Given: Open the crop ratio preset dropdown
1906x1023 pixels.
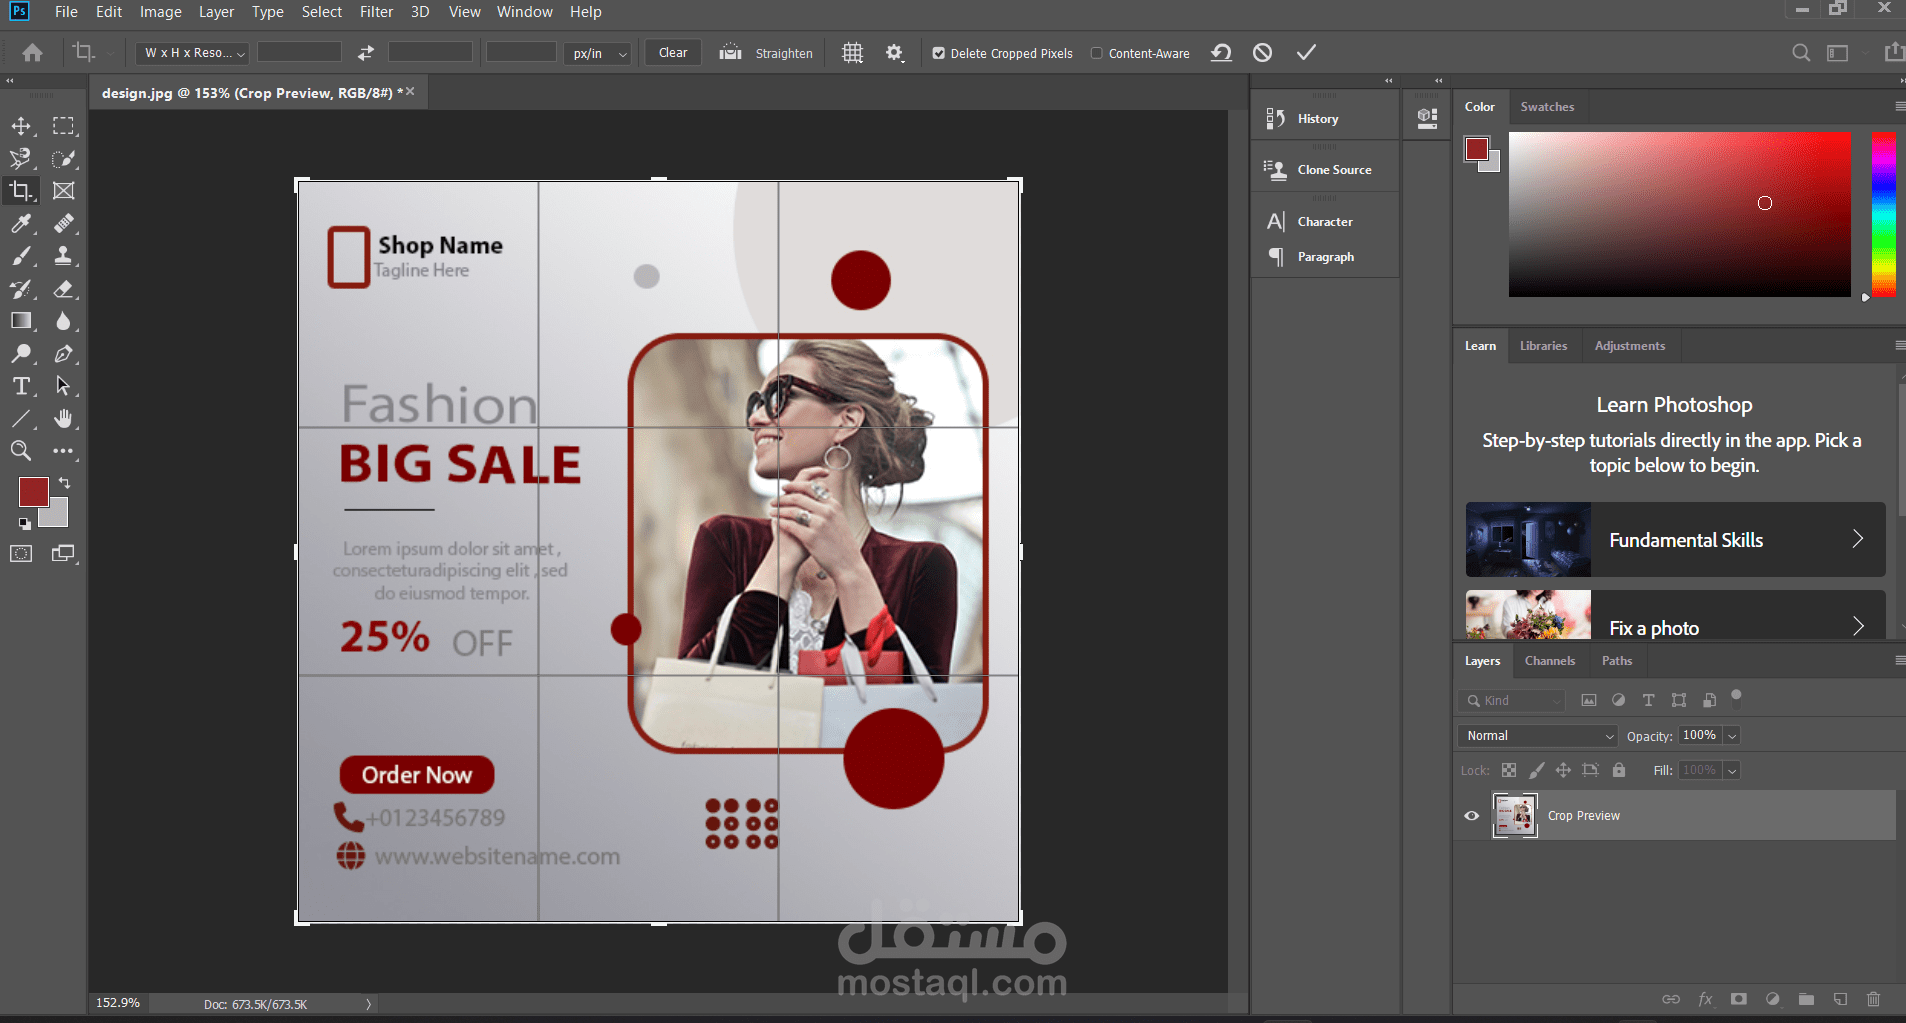Looking at the screenshot, I should pos(192,53).
